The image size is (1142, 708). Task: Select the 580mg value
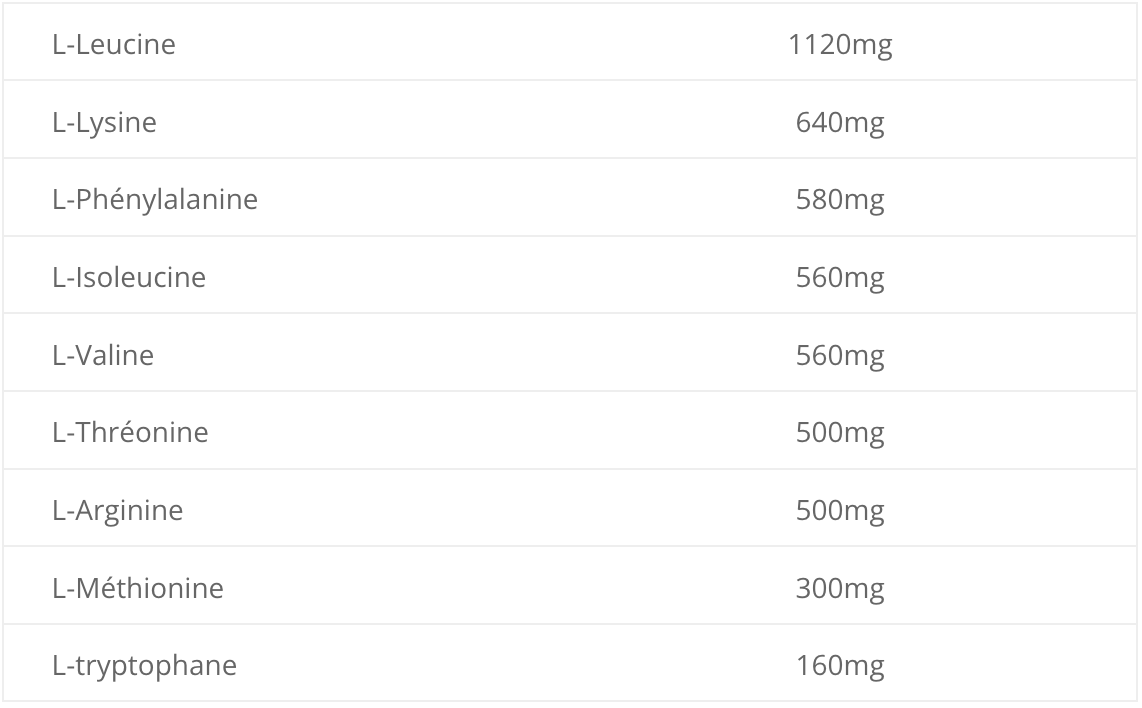pyautogui.click(x=840, y=200)
